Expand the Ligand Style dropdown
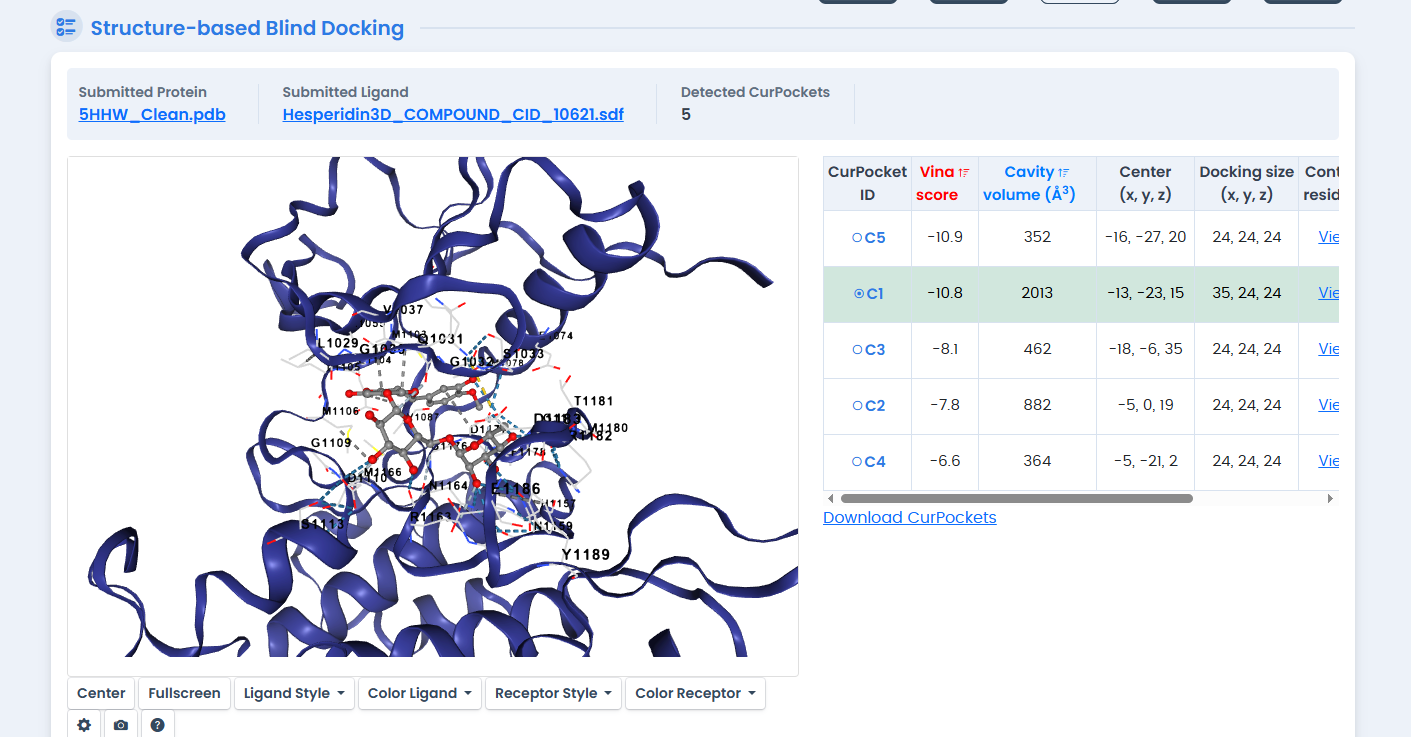 [294, 693]
